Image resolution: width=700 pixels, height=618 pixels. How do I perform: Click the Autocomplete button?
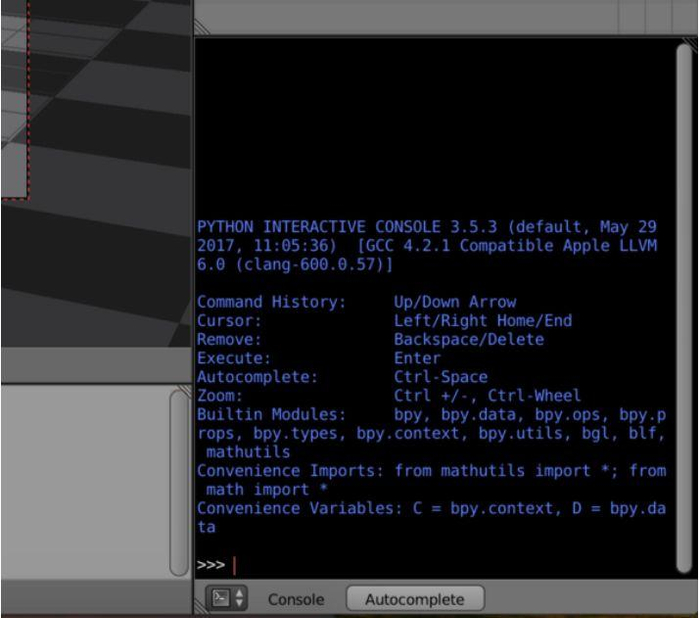point(415,598)
